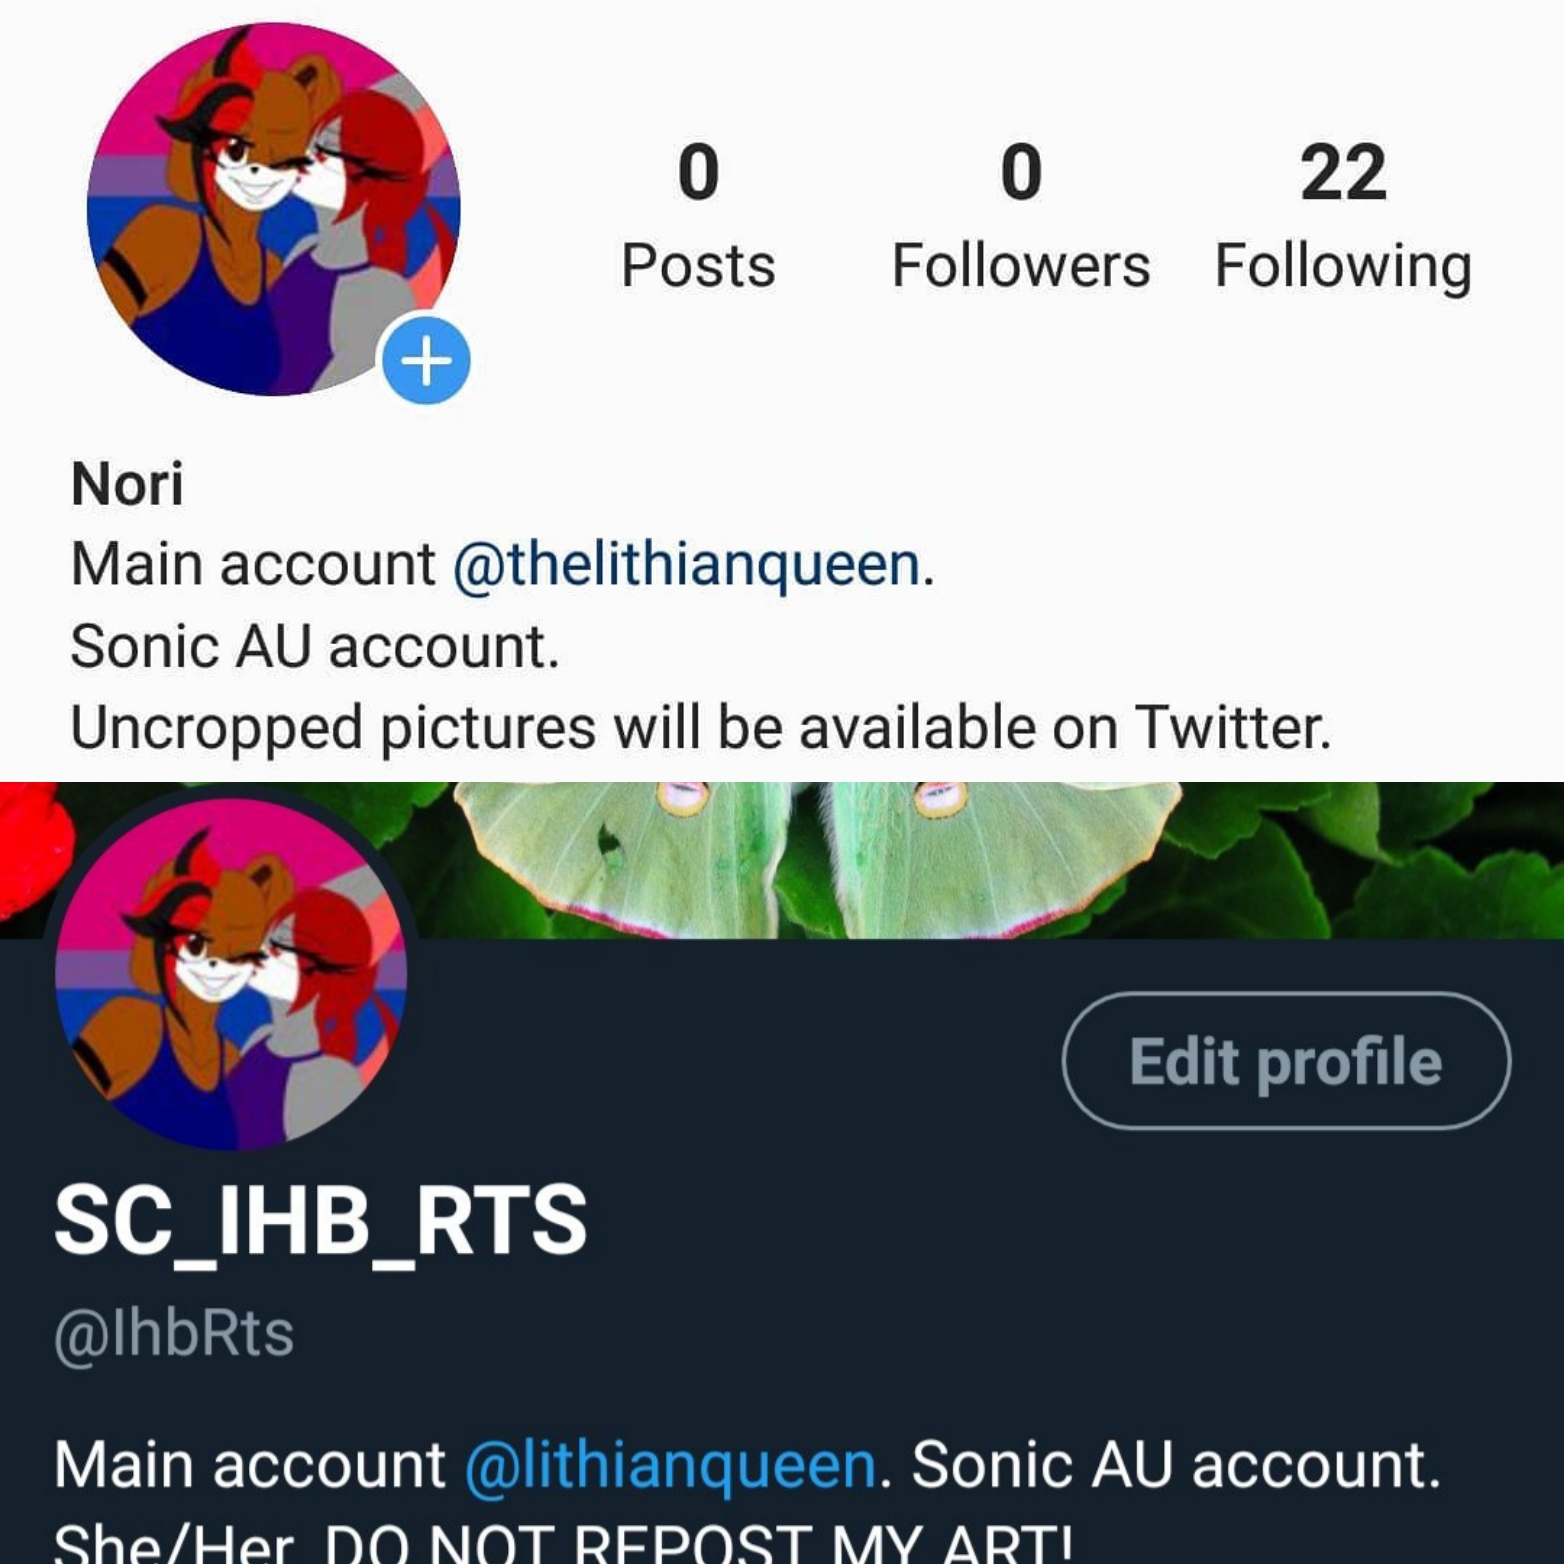Tap the Uncropped pictures bio line
The width and height of the screenshot is (1564, 1564).
pyautogui.click(x=701, y=727)
